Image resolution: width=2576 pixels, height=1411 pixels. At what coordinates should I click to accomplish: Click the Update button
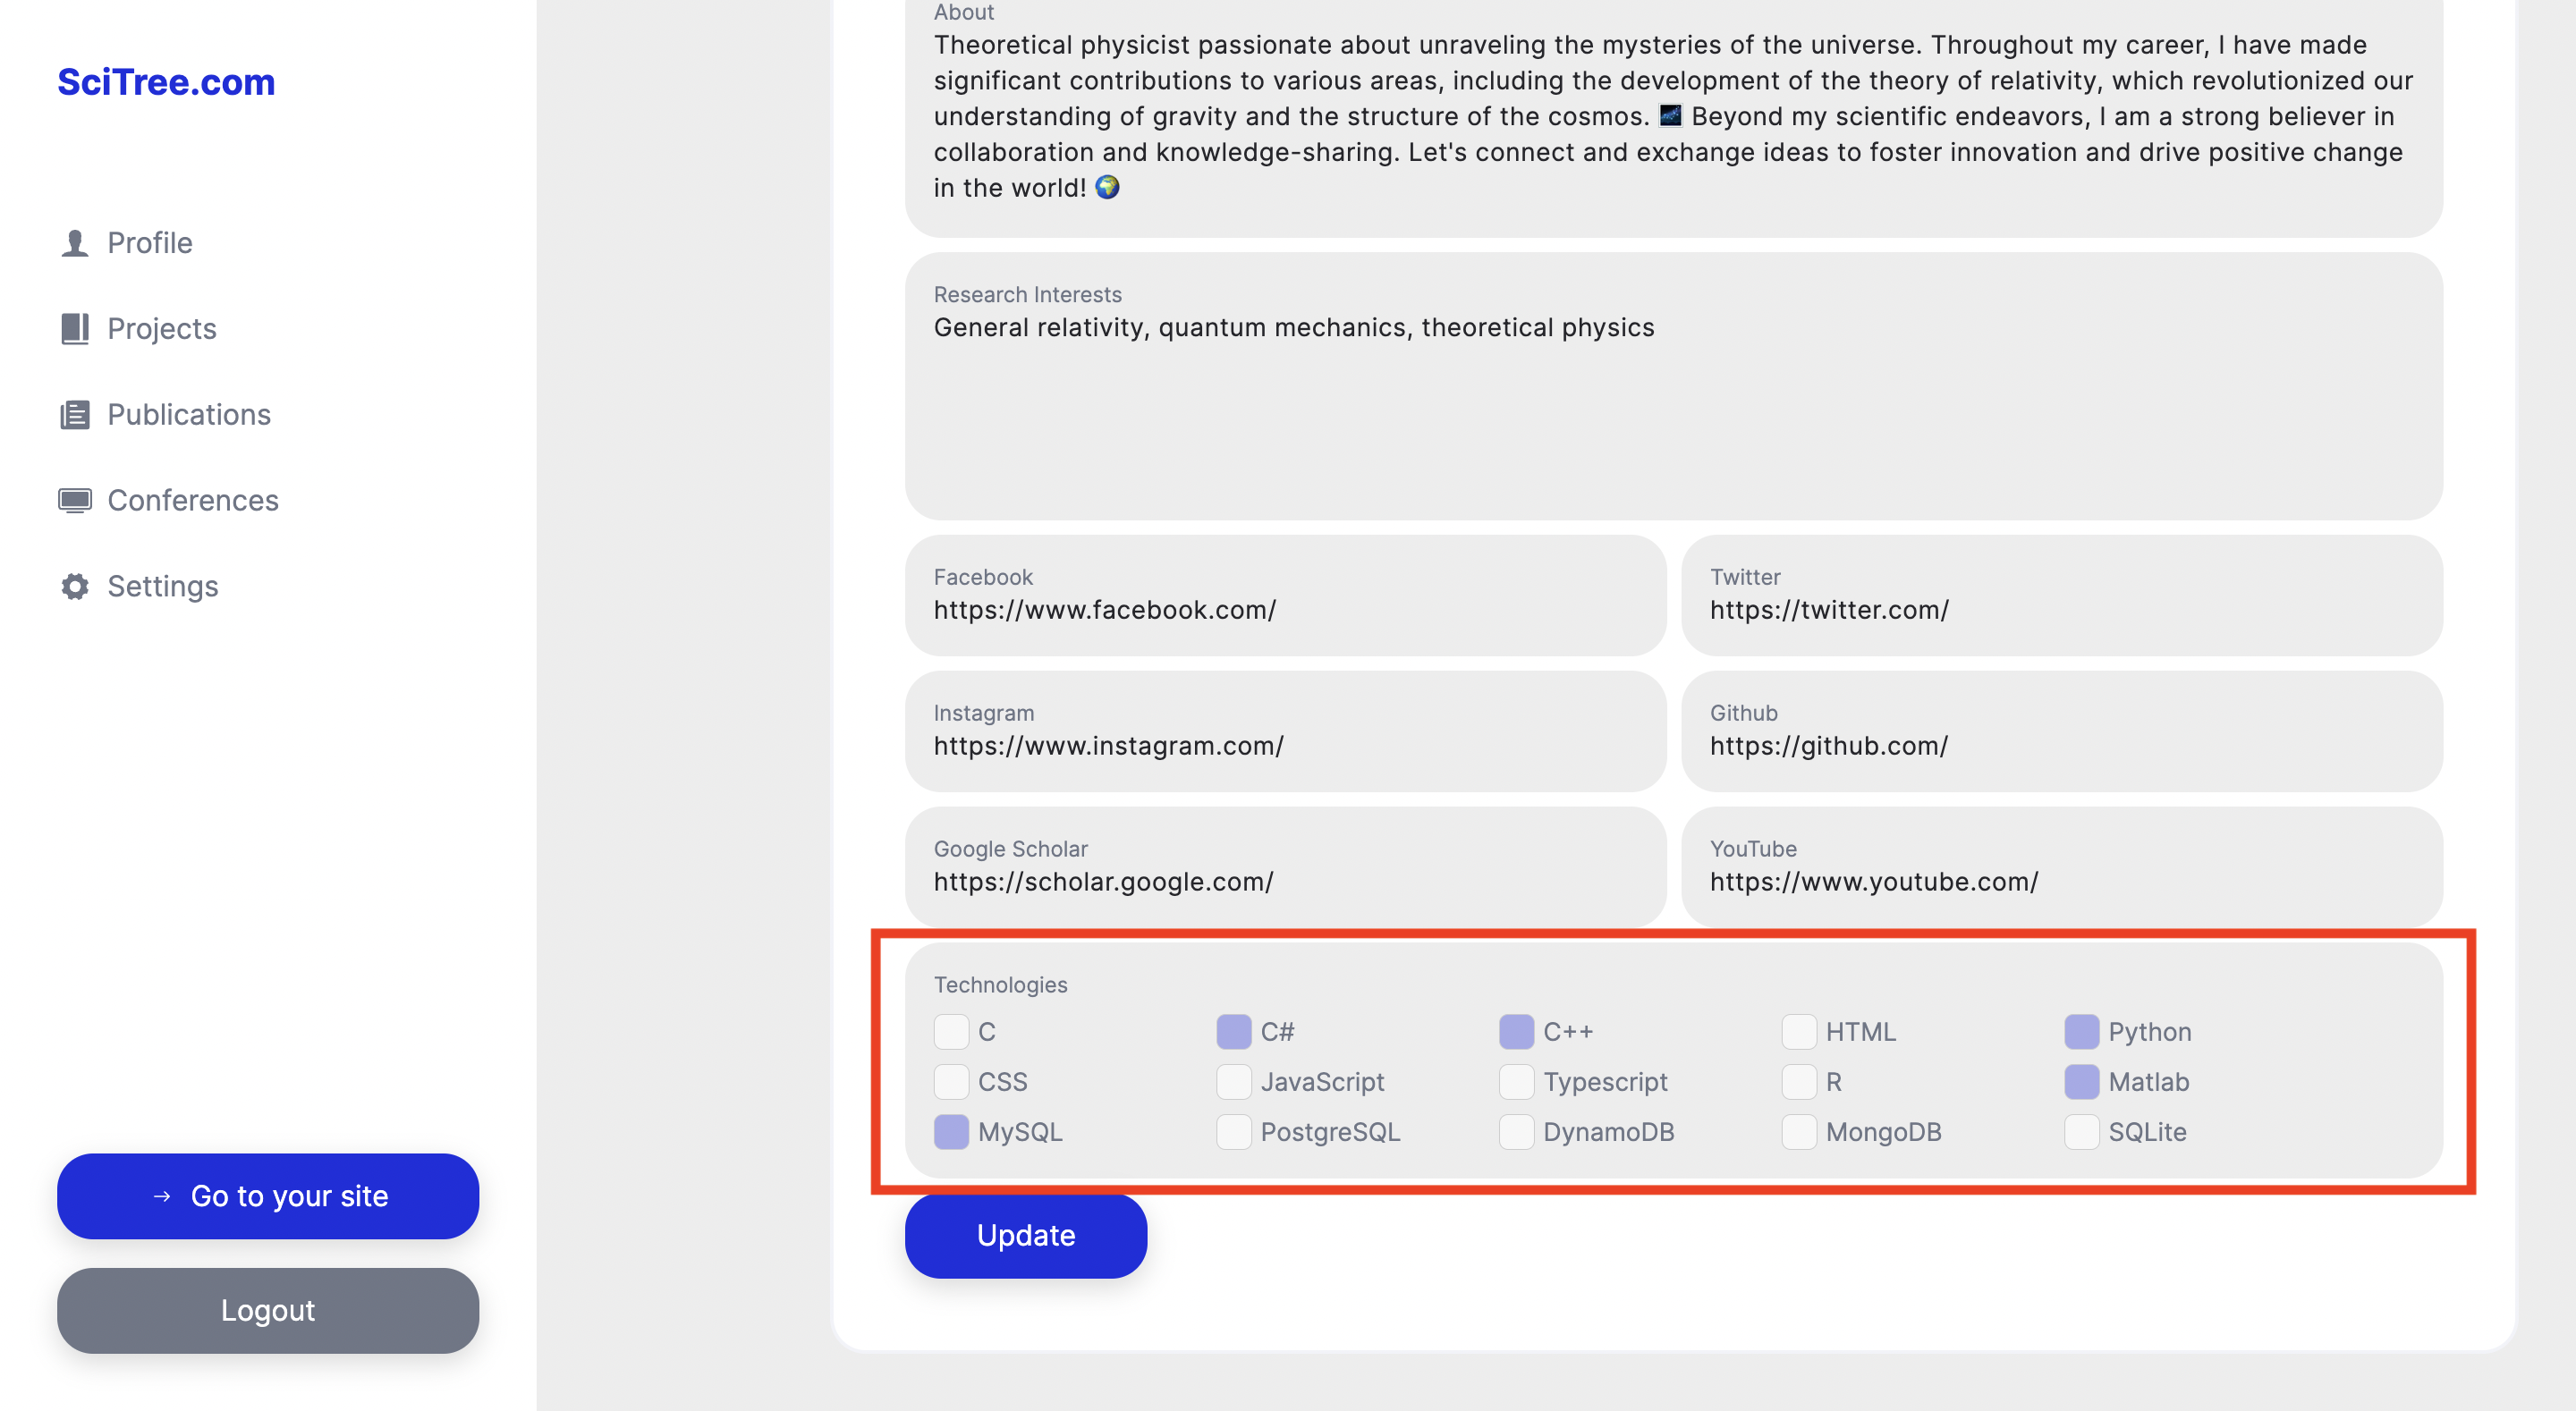(1026, 1236)
